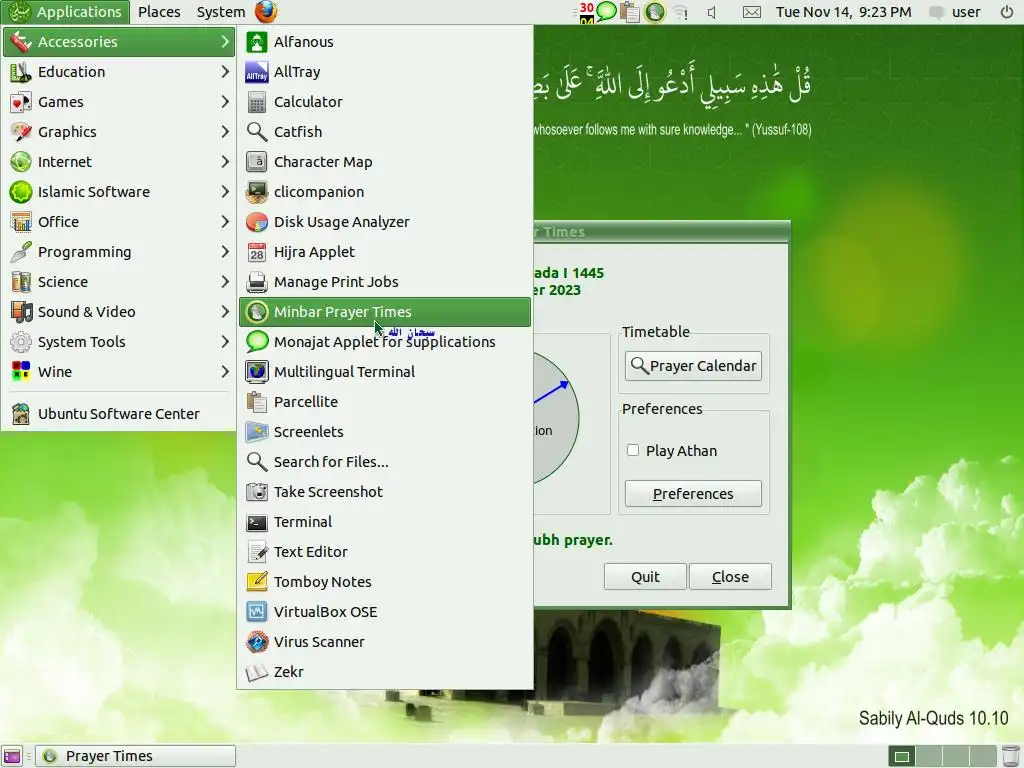Click the Monajat Applet speech bubble icon
This screenshot has width=1024, height=768.
[x=257, y=342]
